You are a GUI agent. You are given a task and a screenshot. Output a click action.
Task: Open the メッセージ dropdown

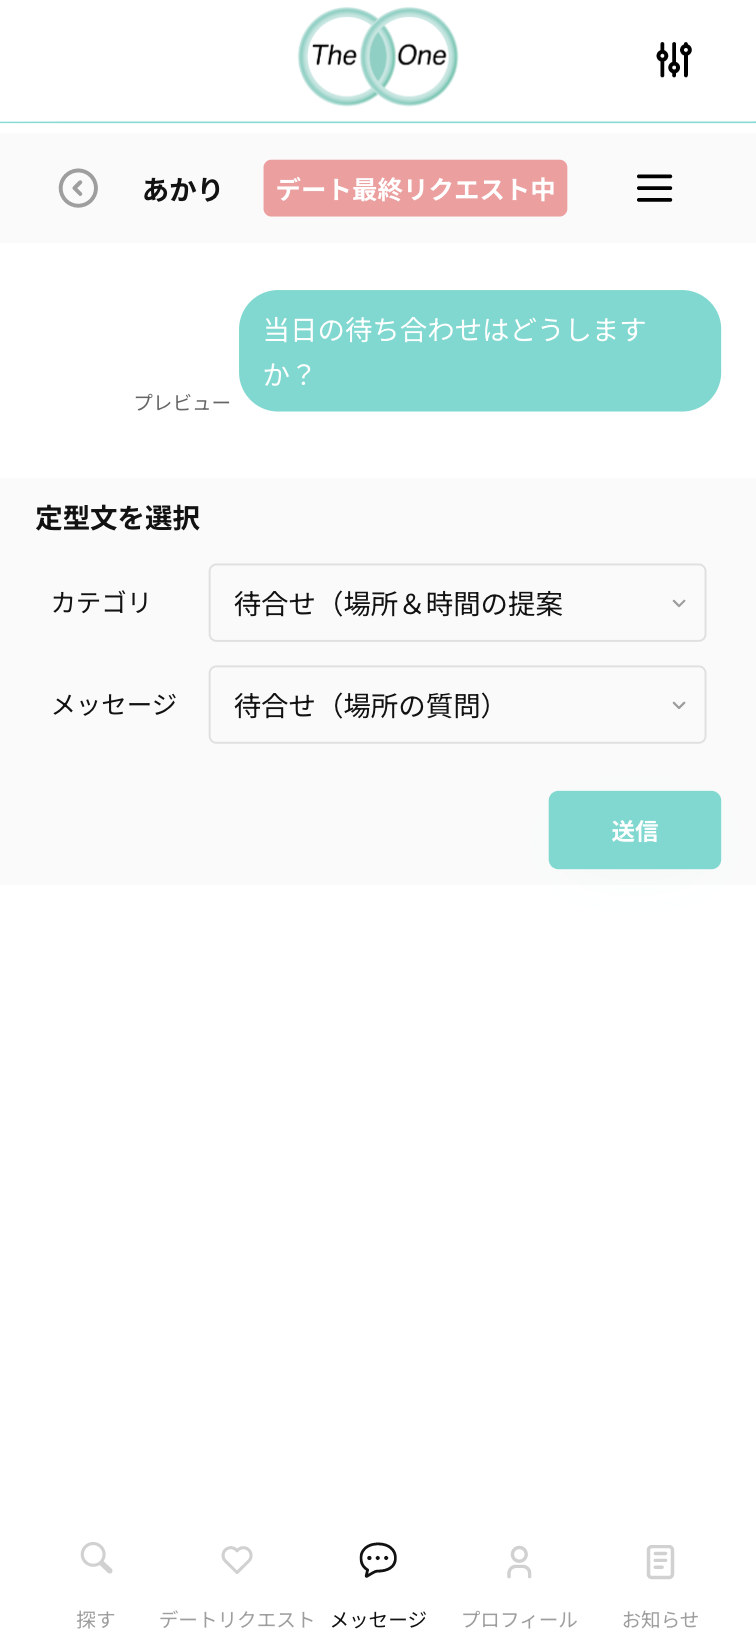457,705
